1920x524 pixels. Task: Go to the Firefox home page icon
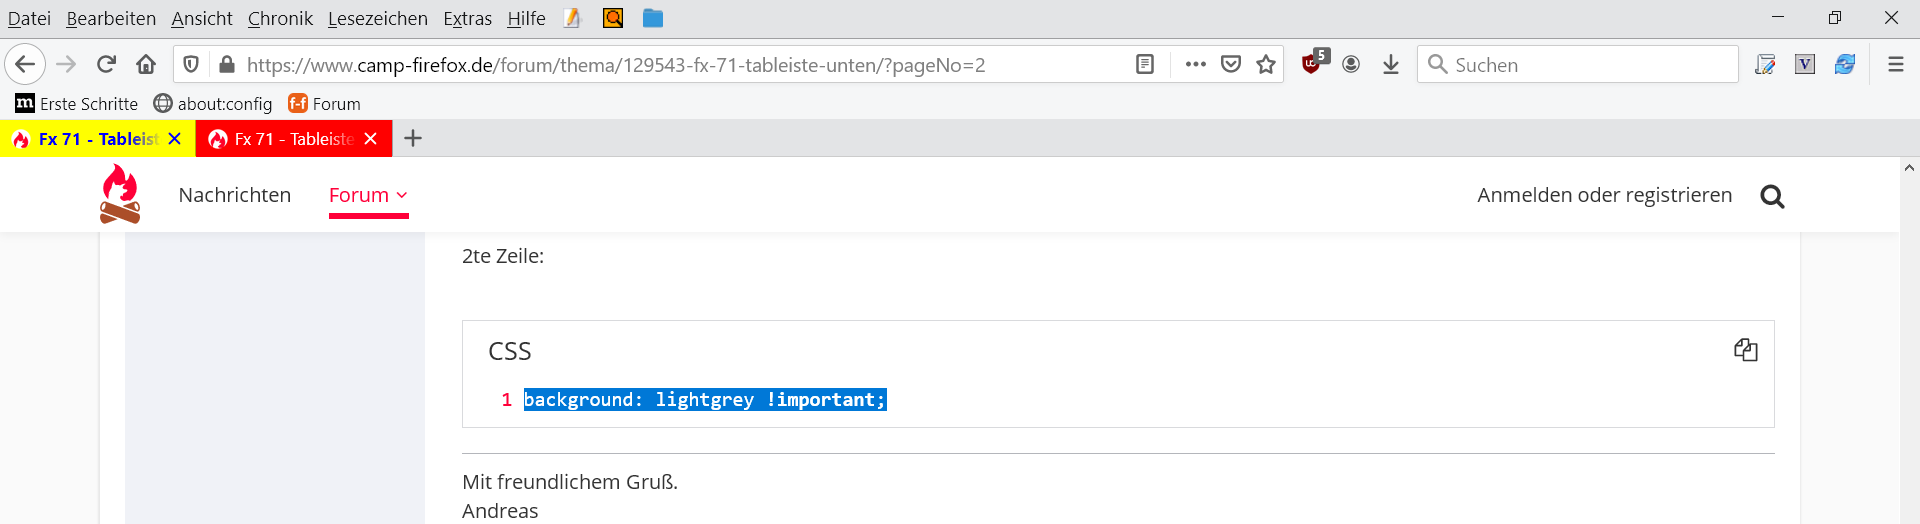coord(146,65)
